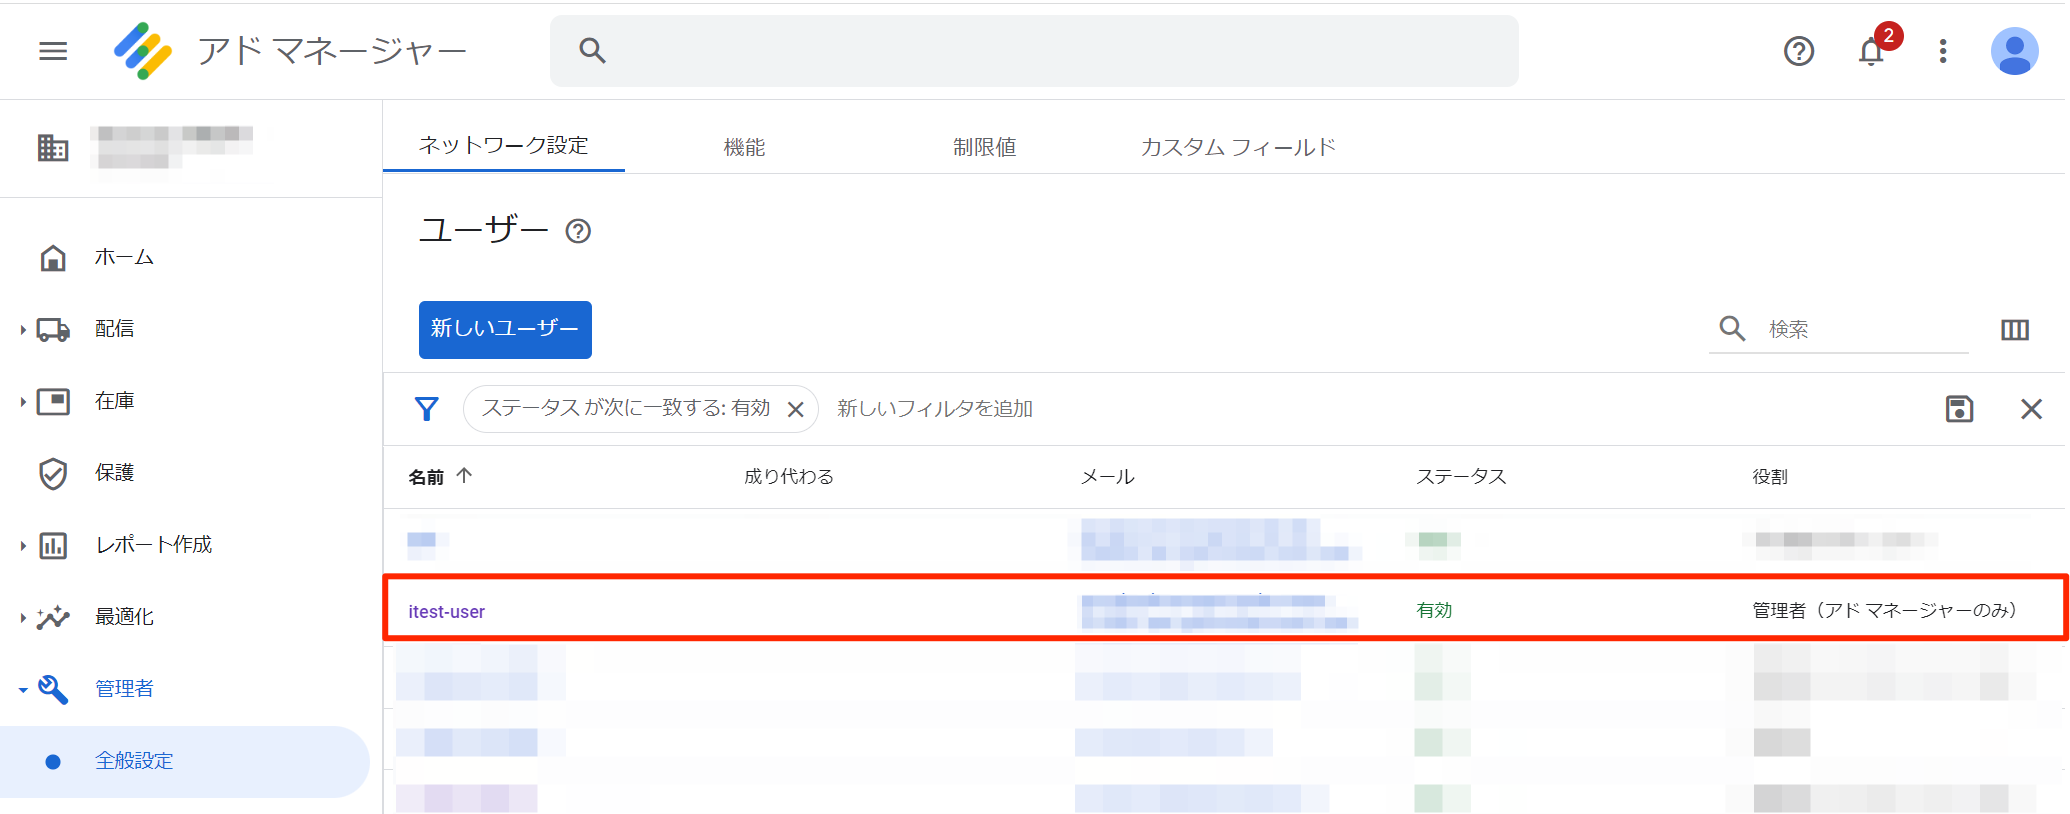Image resolution: width=2070 pixels, height=814 pixels.
Task: Open 最適化 in sidebar
Action: pos(125,617)
